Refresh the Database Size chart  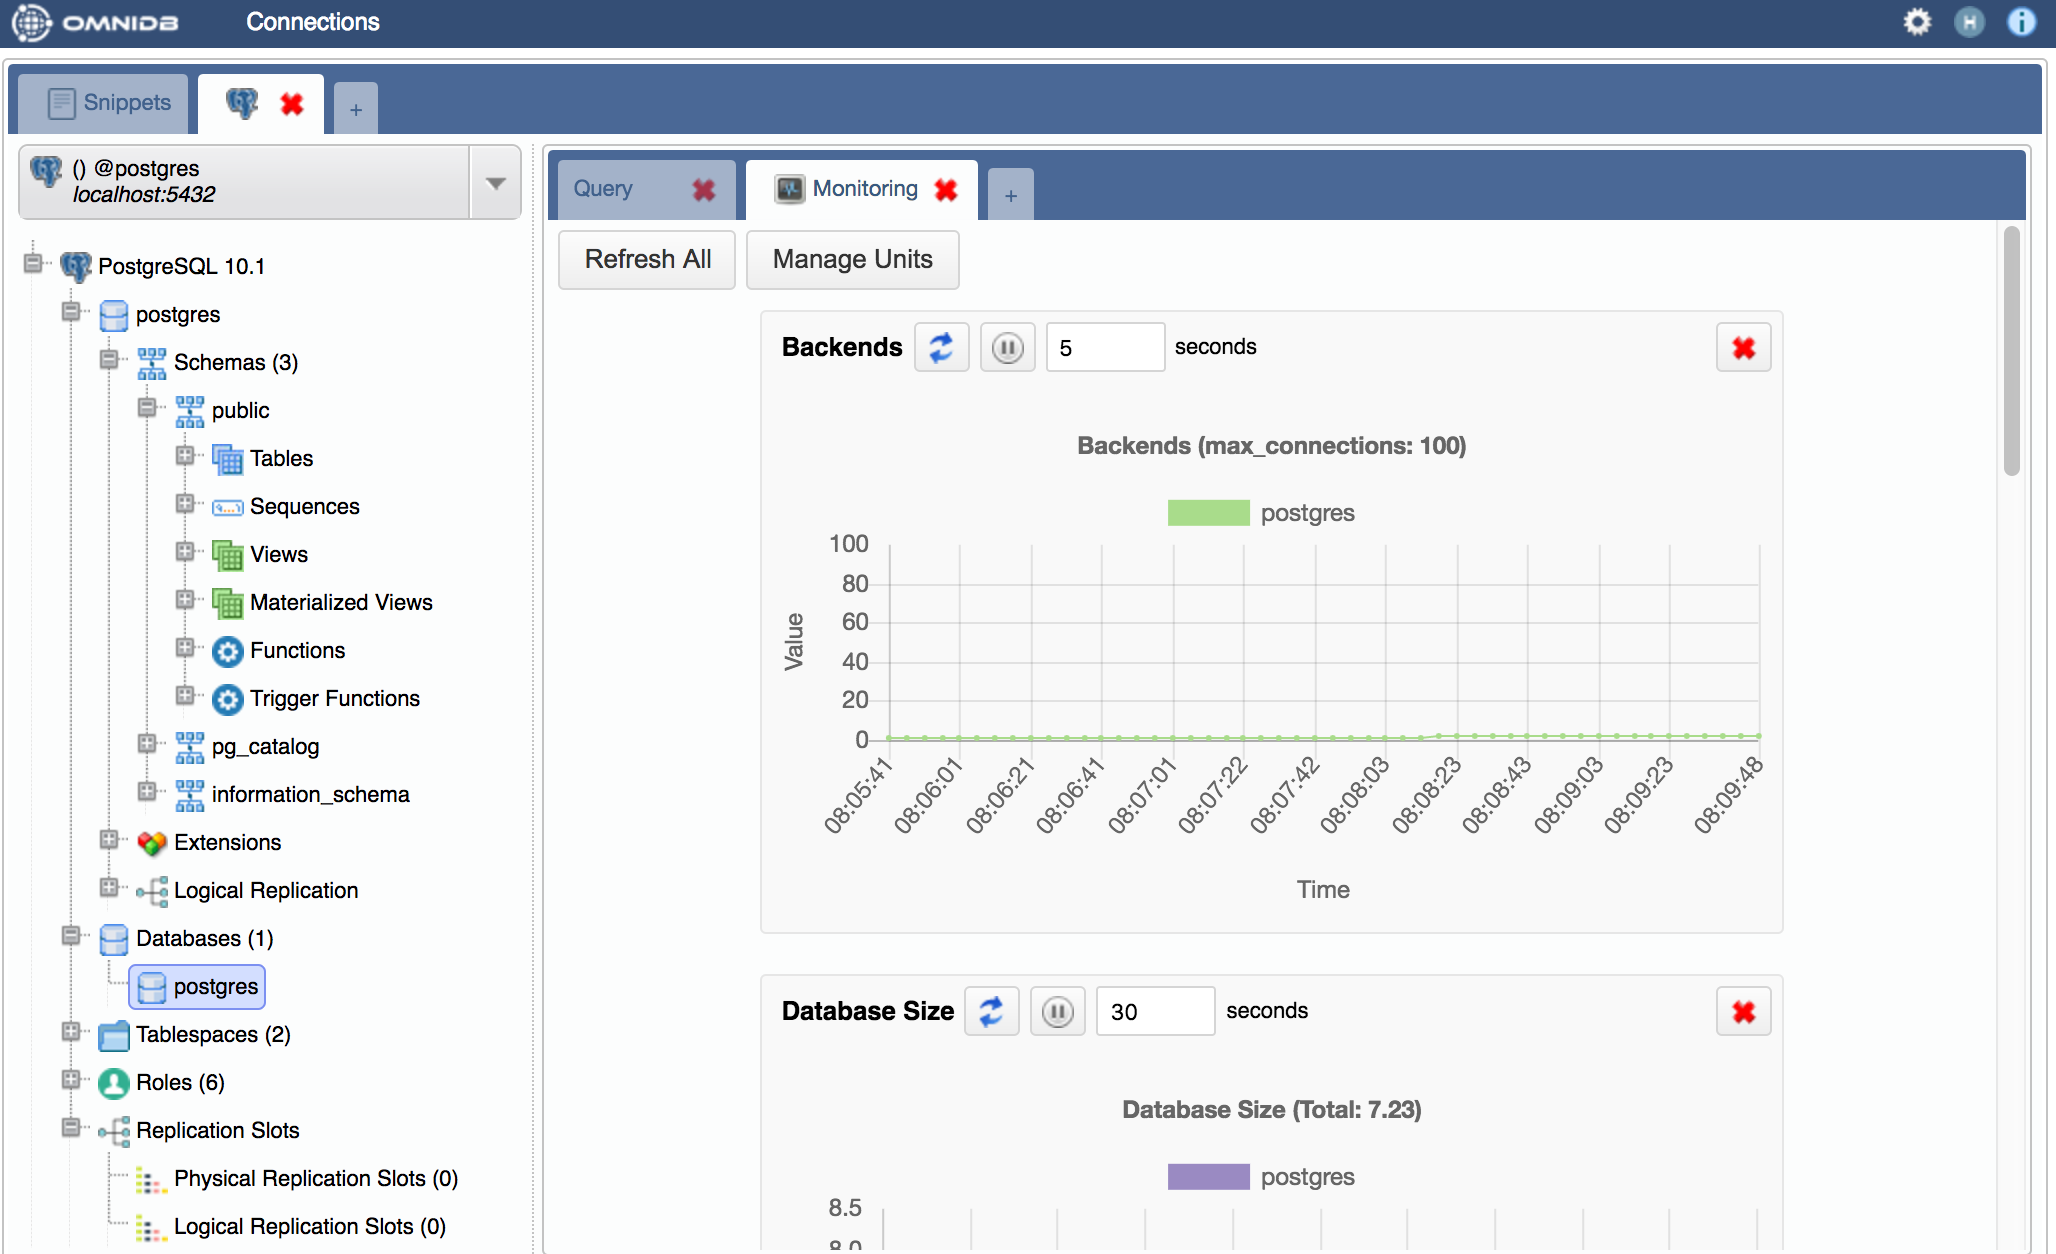(x=992, y=1011)
